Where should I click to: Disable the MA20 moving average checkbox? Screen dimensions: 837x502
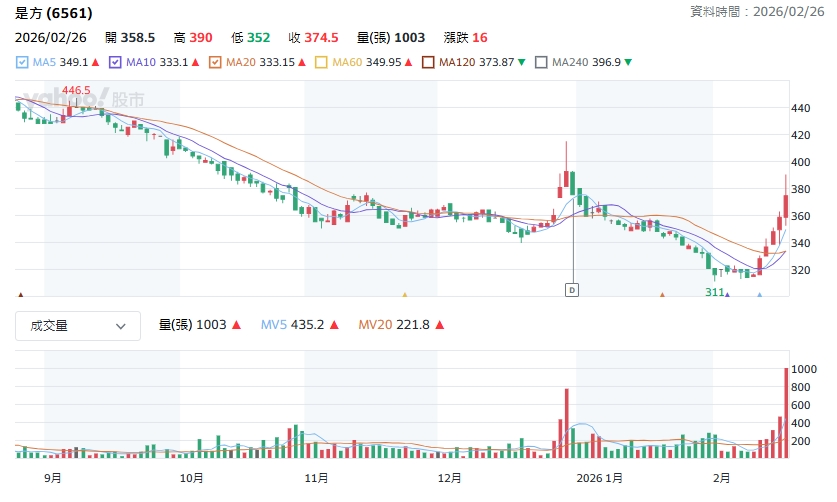[215, 62]
